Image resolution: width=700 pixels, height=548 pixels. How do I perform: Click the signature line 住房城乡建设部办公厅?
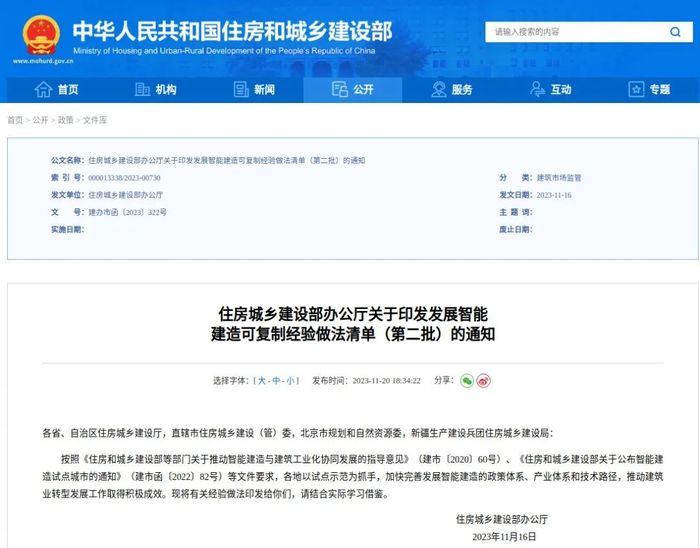(502, 519)
